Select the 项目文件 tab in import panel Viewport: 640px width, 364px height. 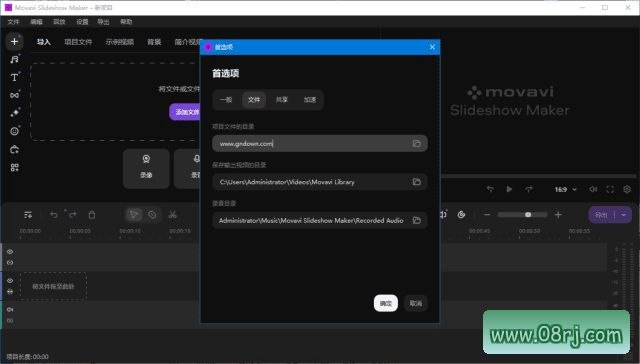78,42
